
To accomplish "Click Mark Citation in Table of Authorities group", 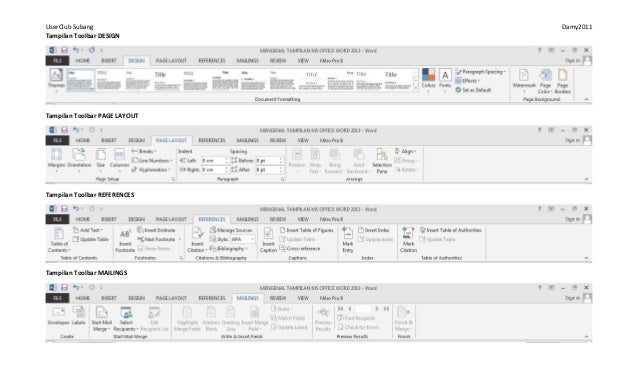I will click(x=408, y=240).
